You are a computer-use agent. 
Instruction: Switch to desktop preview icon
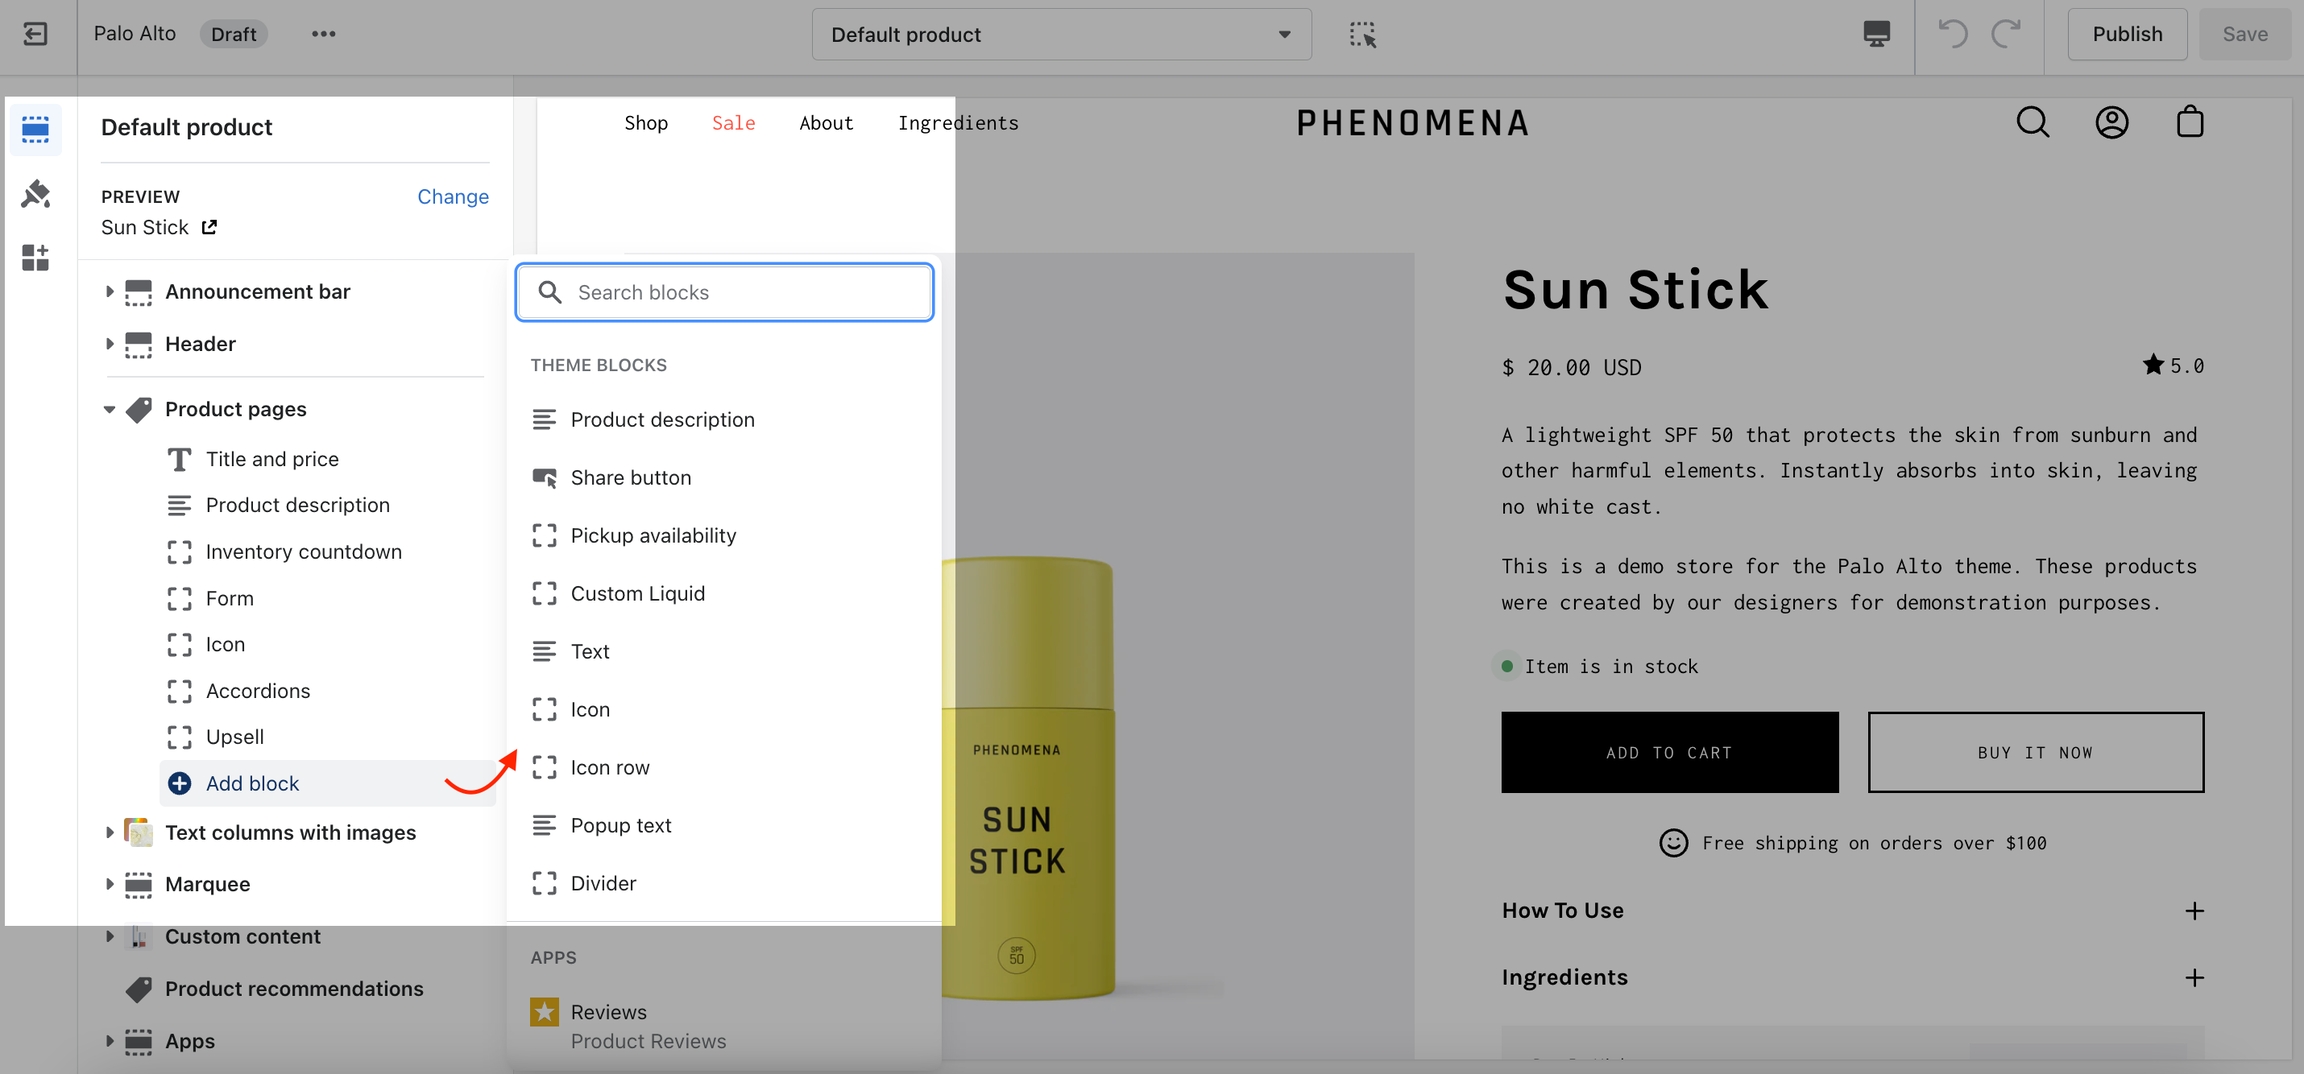pyautogui.click(x=1876, y=34)
